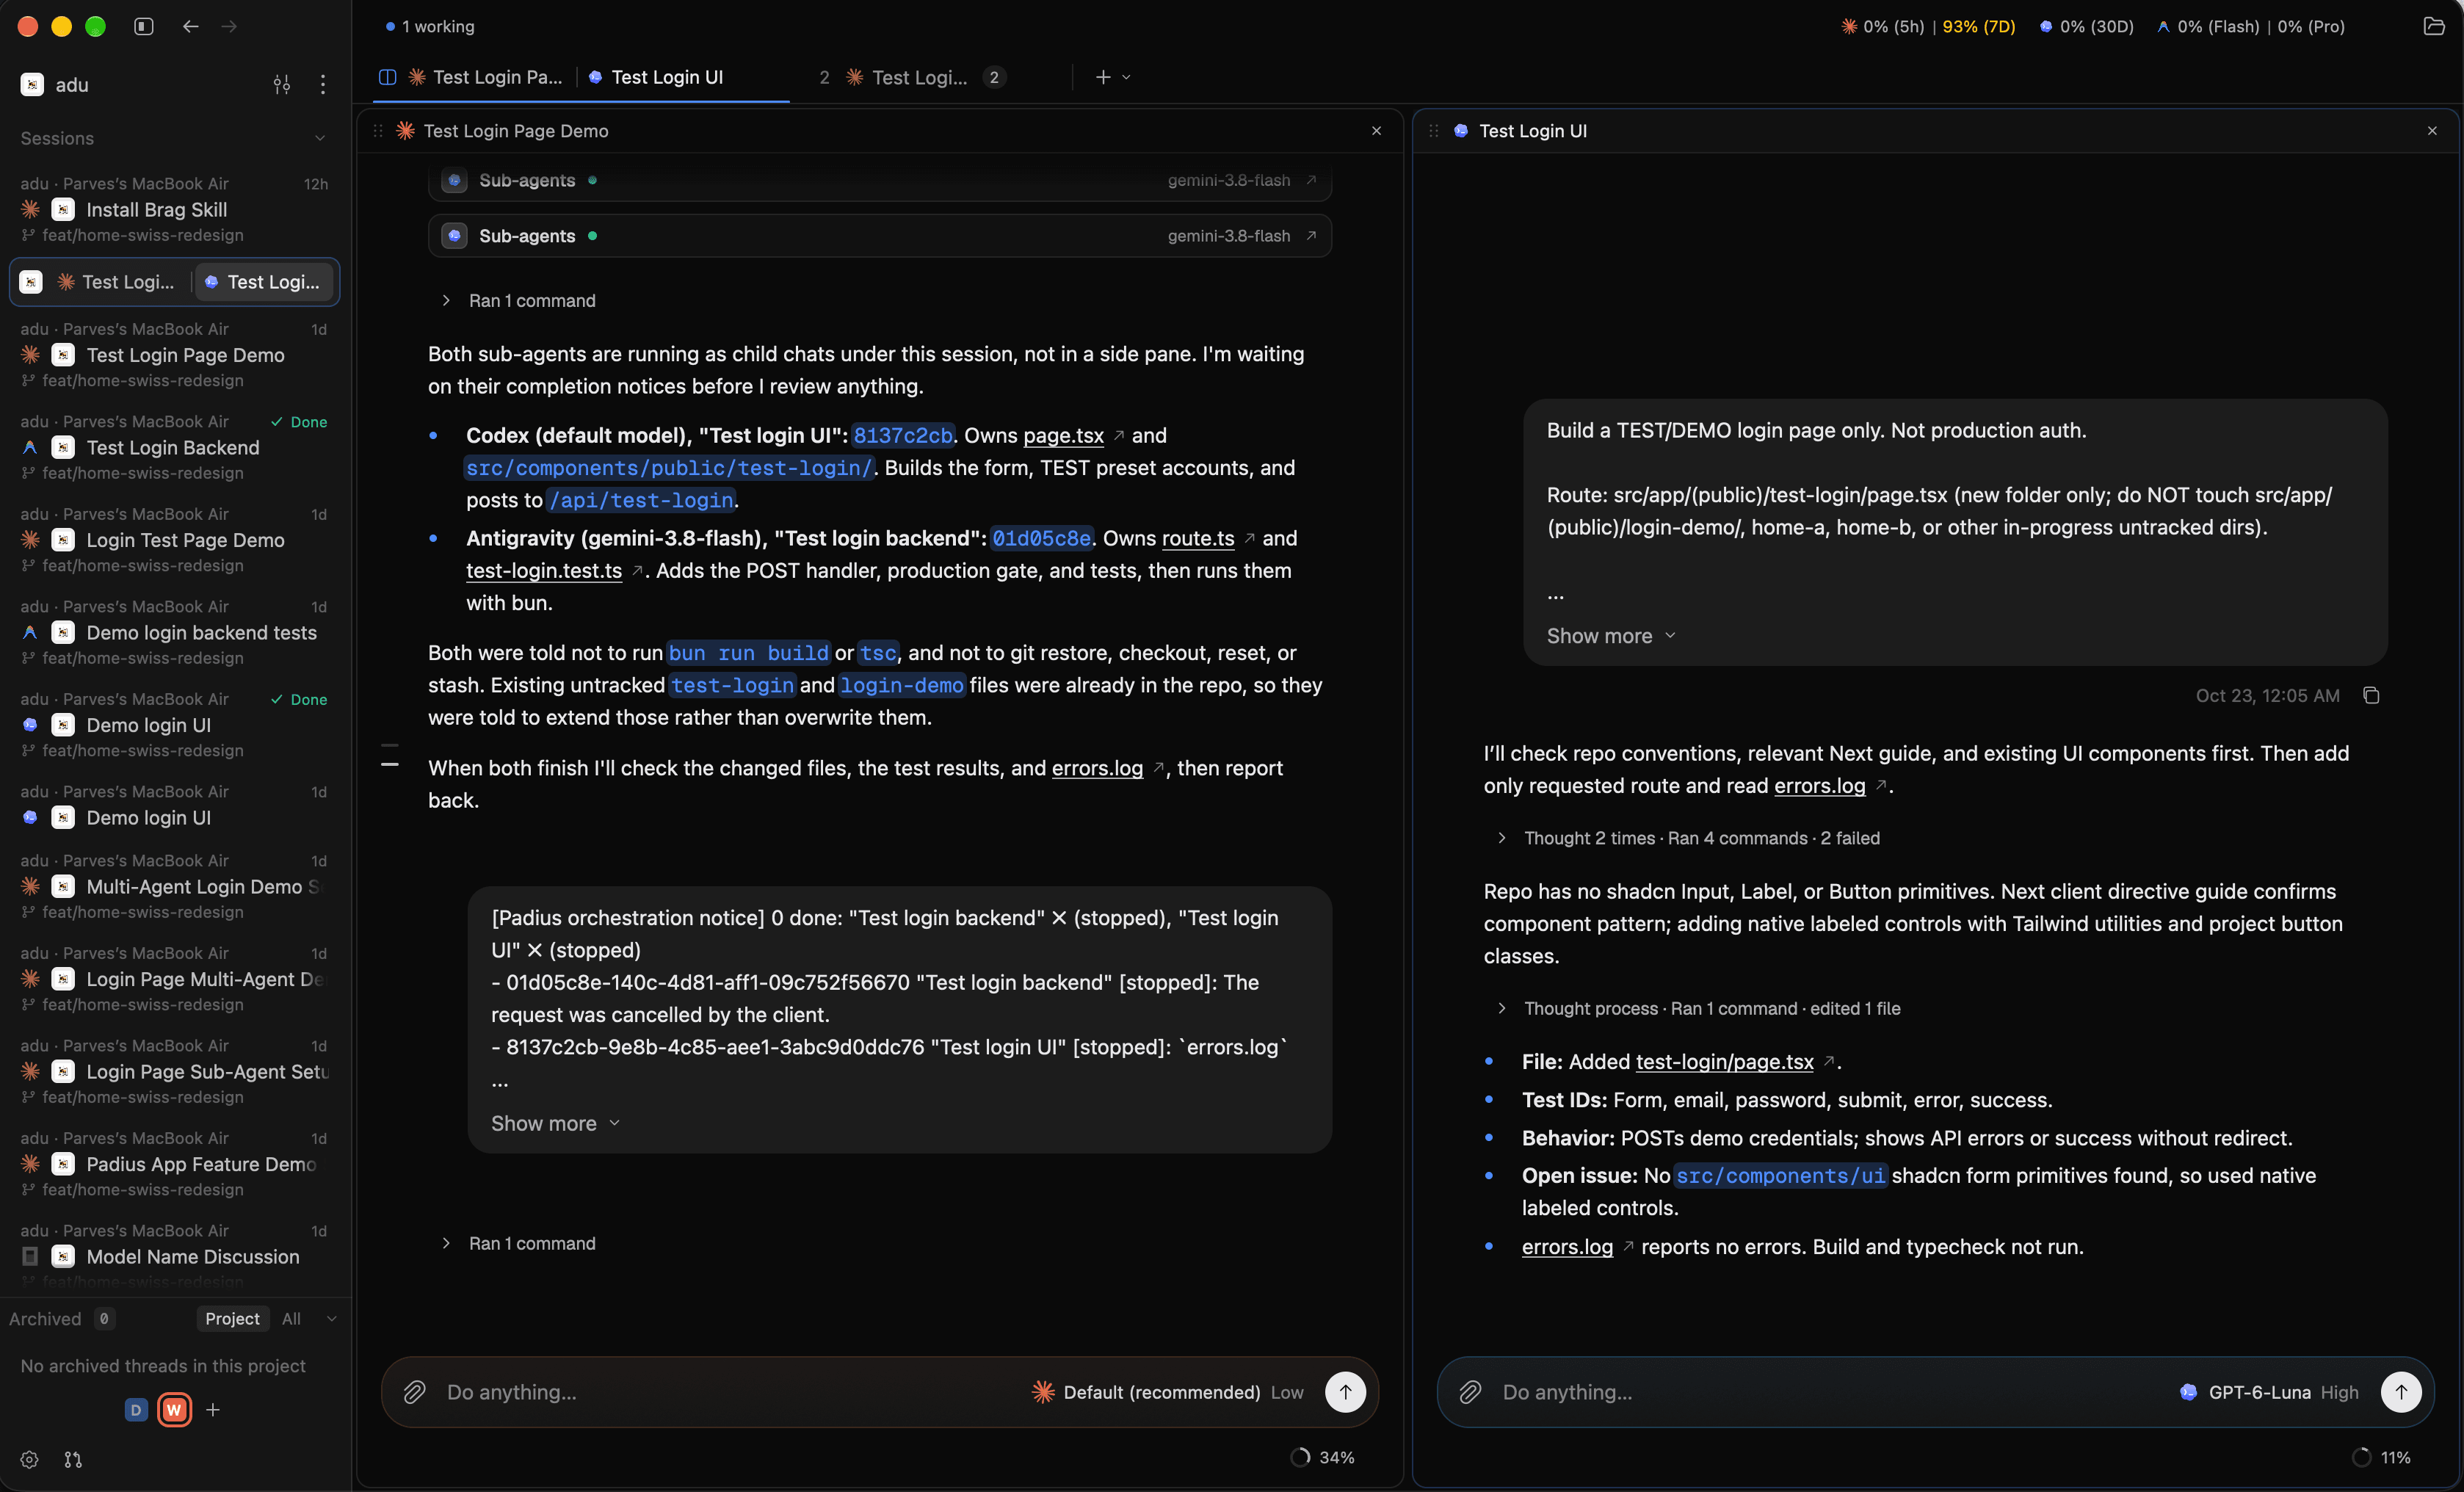The width and height of the screenshot is (2464, 1492).
Task: Go back with the left arrow
Action: click(190, 26)
